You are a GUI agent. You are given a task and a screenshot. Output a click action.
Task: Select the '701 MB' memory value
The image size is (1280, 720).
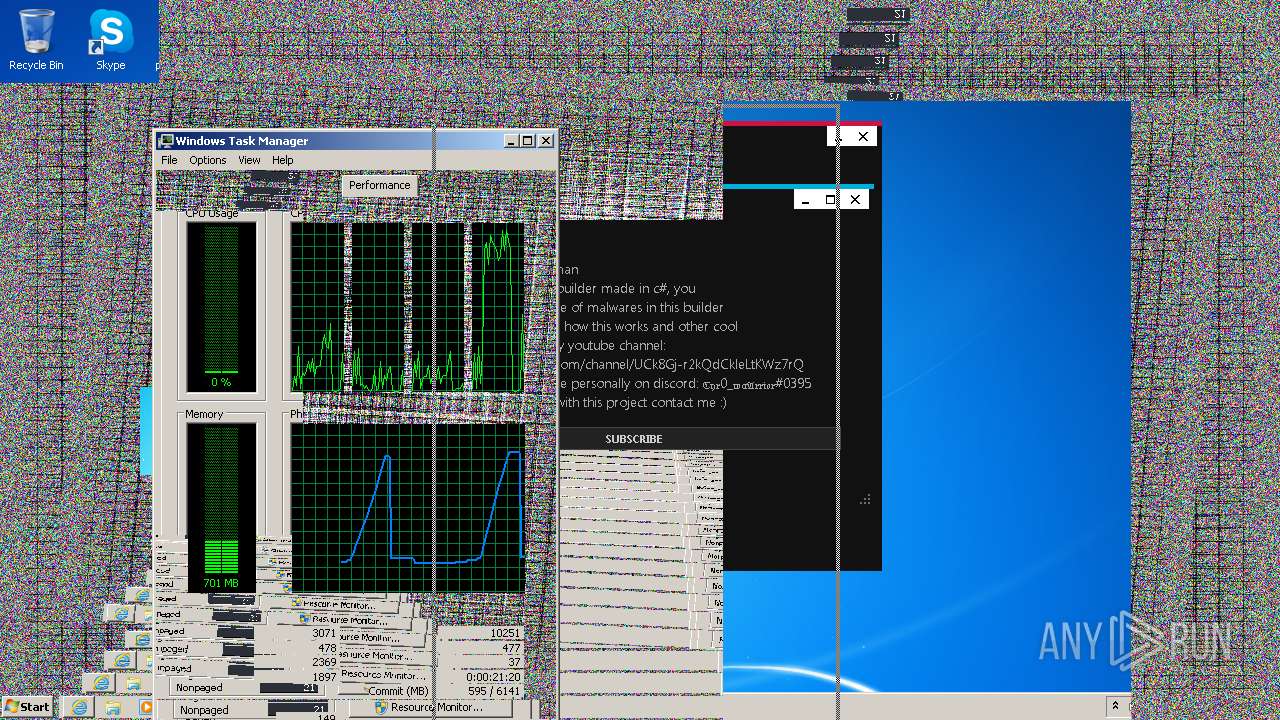[221, 583]
